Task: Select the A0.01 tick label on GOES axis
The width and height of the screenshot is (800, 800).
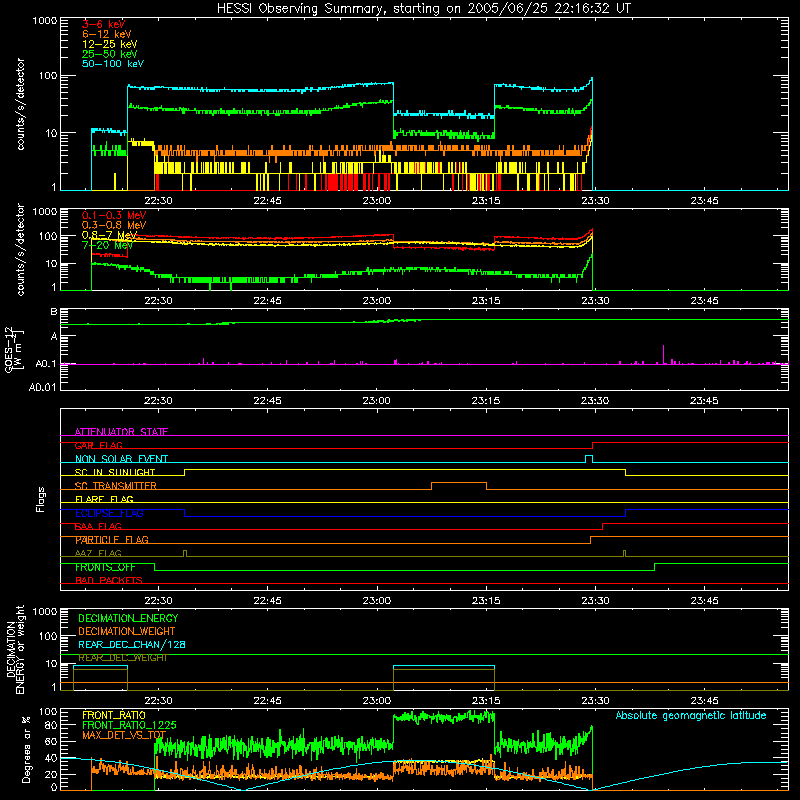Action: click(x=42, y=387)
